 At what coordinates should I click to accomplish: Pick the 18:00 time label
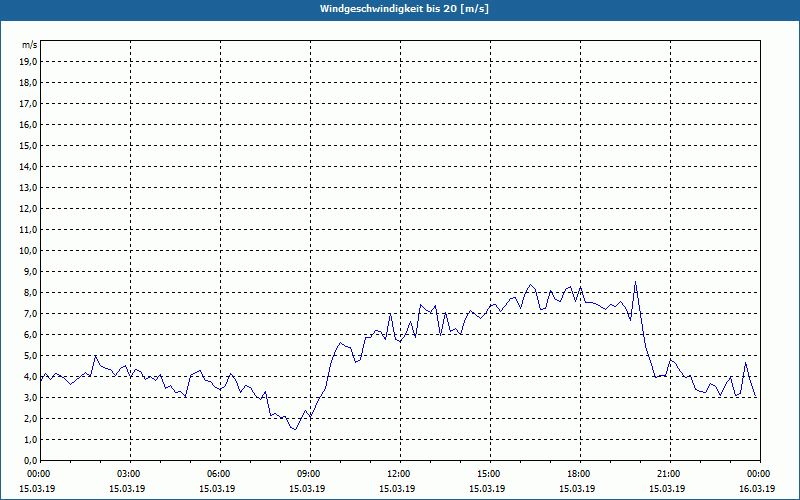point(580,474)
